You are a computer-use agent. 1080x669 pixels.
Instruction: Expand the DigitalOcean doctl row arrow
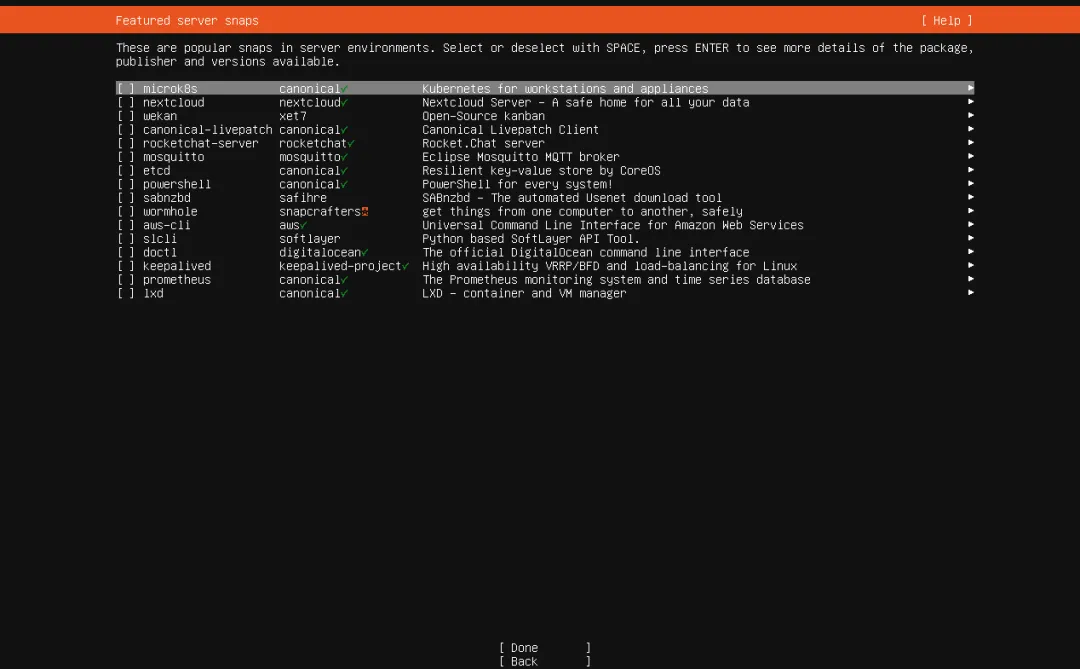[x=970, y=251]
